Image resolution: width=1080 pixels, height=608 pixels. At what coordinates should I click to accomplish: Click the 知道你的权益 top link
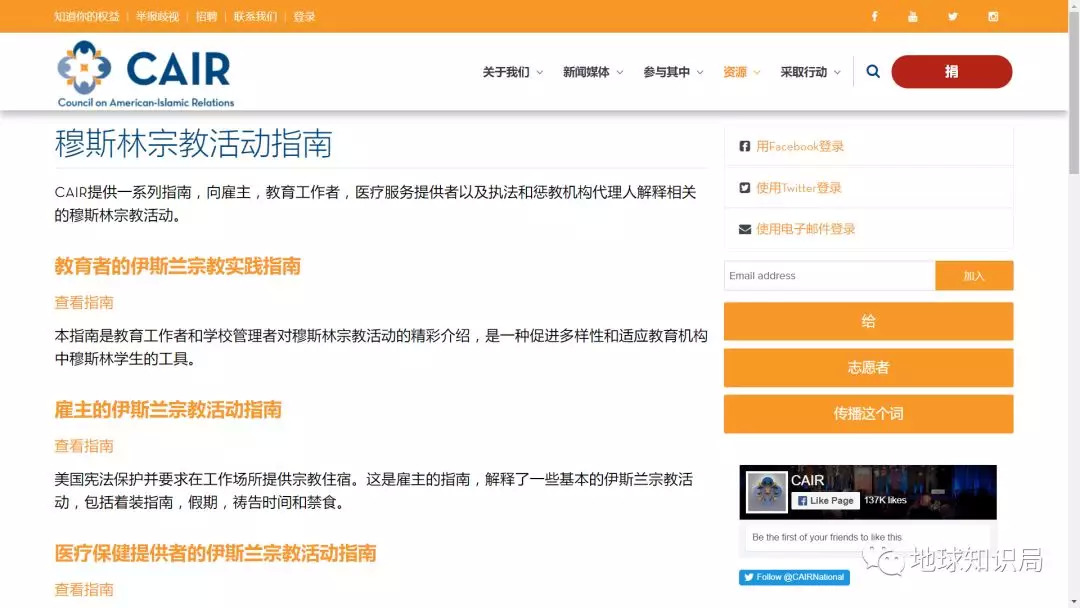point(87,17)
